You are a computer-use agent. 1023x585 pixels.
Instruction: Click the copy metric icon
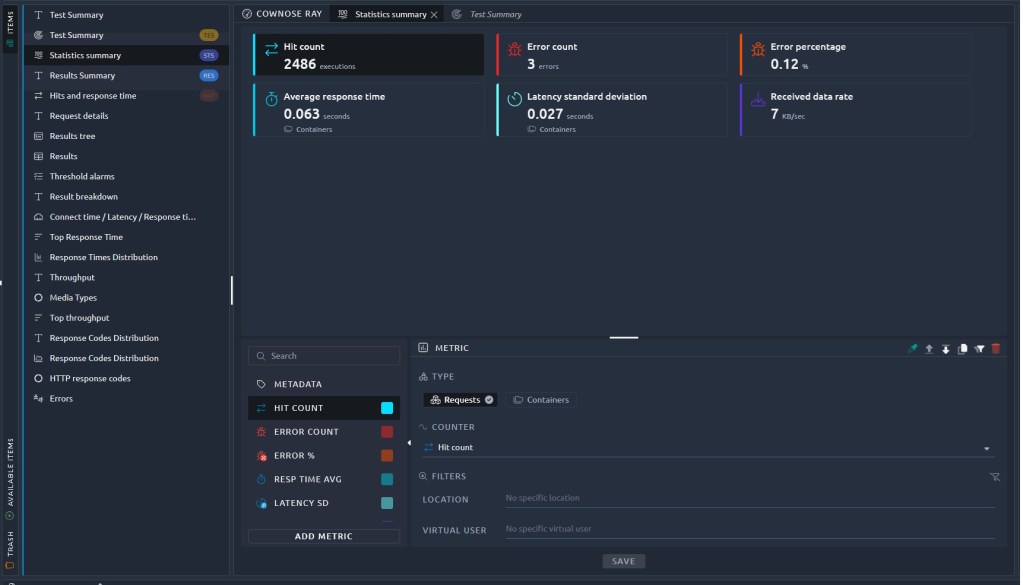click(x=962, y=348)
